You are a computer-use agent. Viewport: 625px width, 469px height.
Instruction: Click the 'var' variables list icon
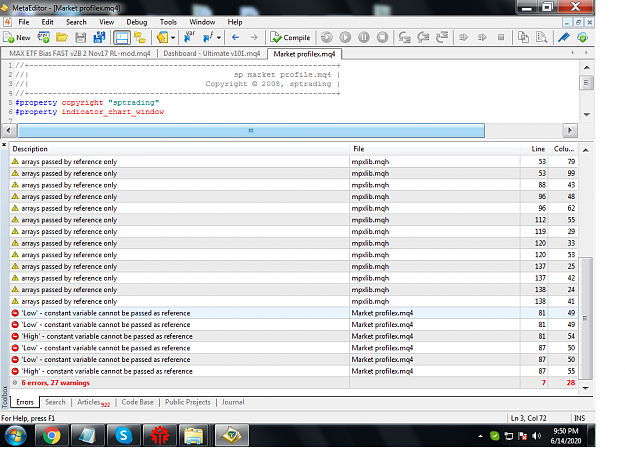coord(189,37)
